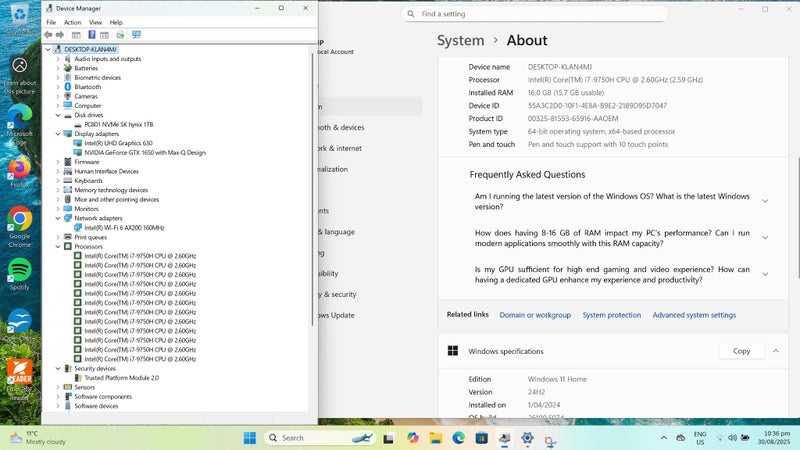
Task: Open Copilot from the taskbar
Action: [412, 438]
